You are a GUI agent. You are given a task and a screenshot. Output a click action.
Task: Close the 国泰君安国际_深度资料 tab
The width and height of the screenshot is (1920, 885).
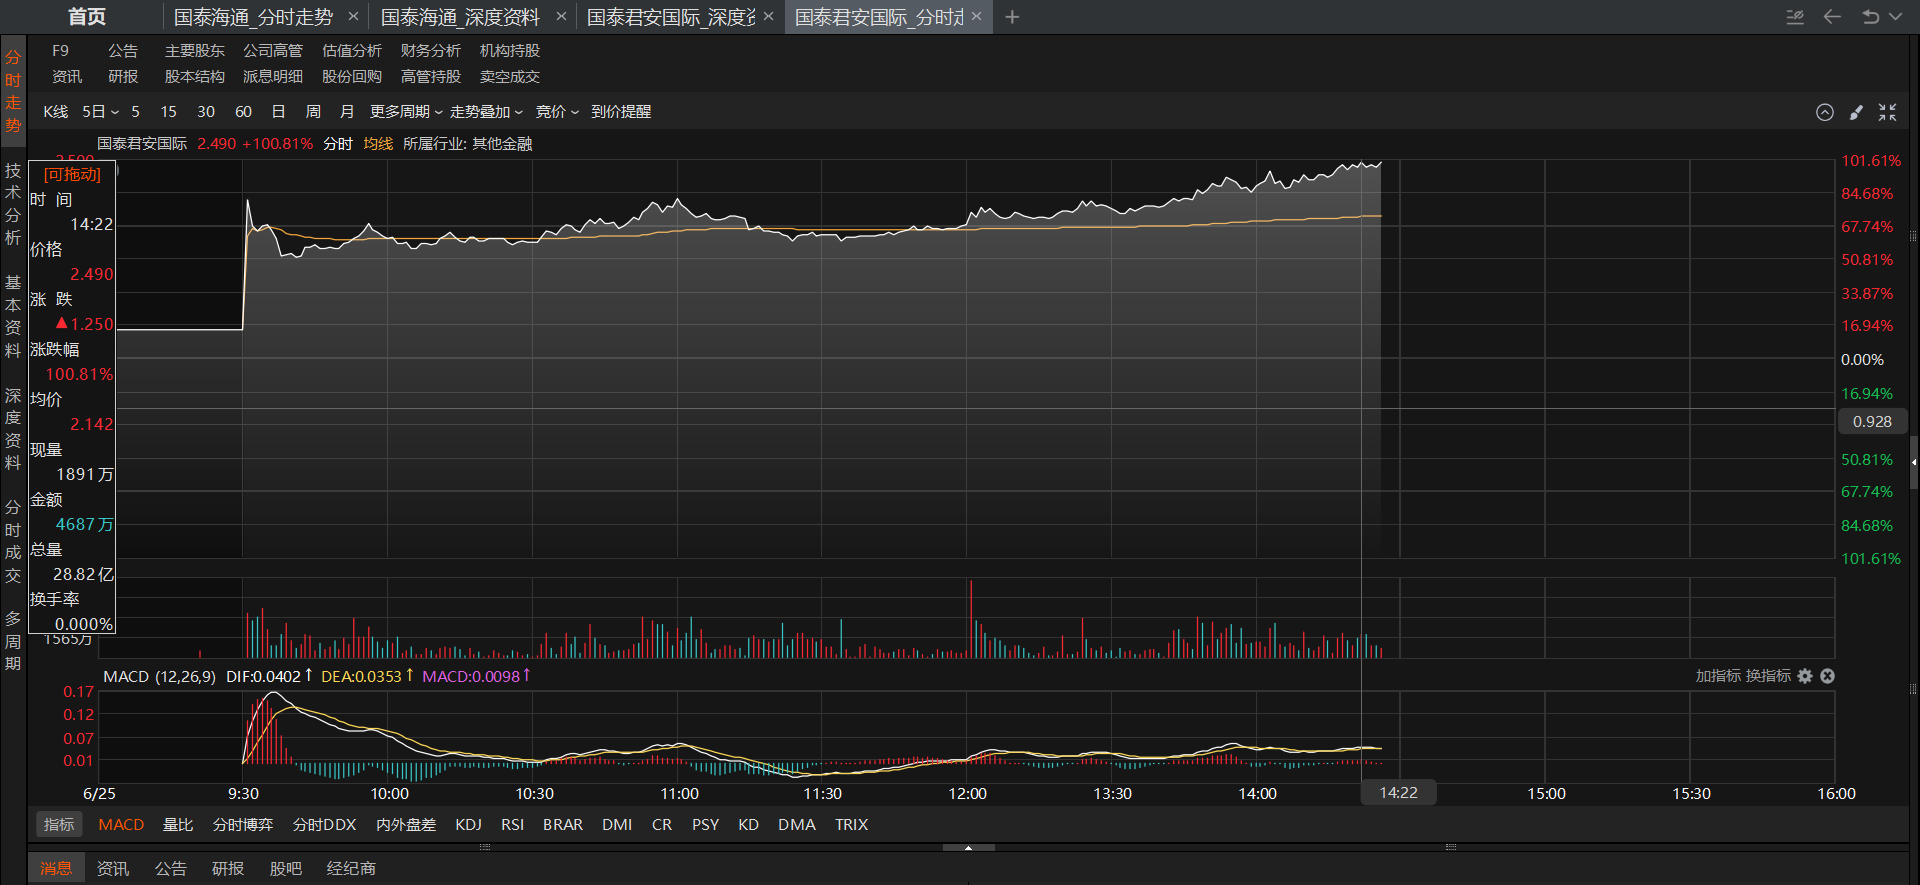coord(768,17)
